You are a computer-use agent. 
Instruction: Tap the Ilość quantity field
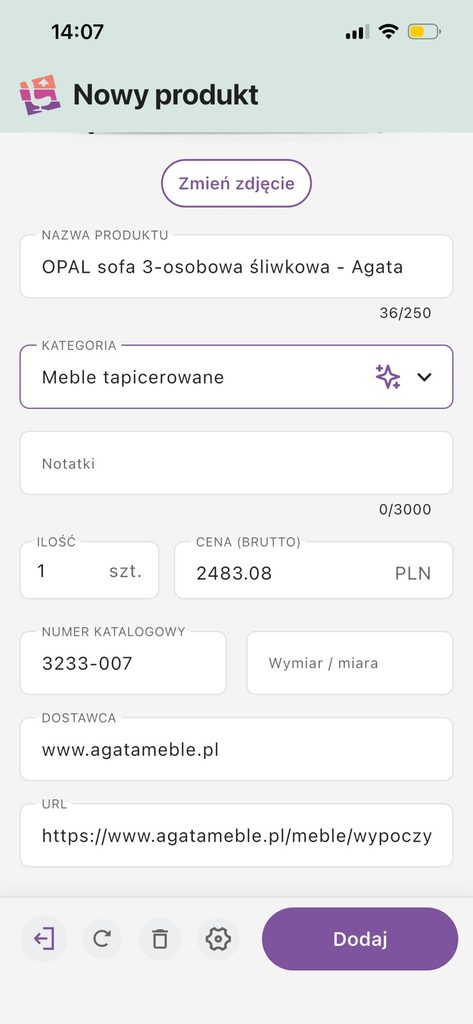[90, 570]
